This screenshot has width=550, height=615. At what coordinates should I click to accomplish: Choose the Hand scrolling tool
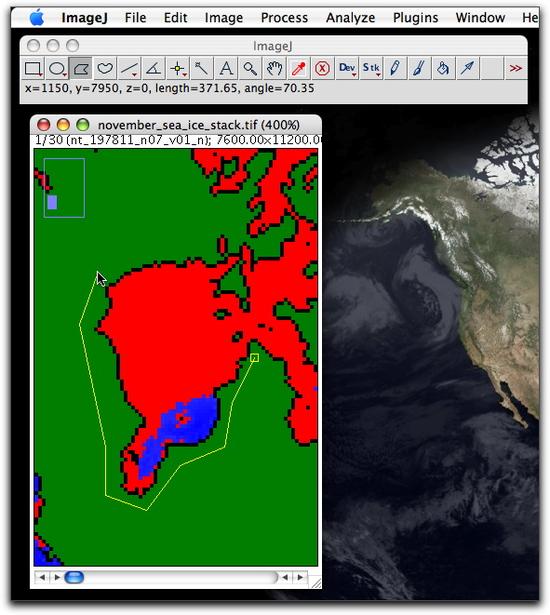274,69
